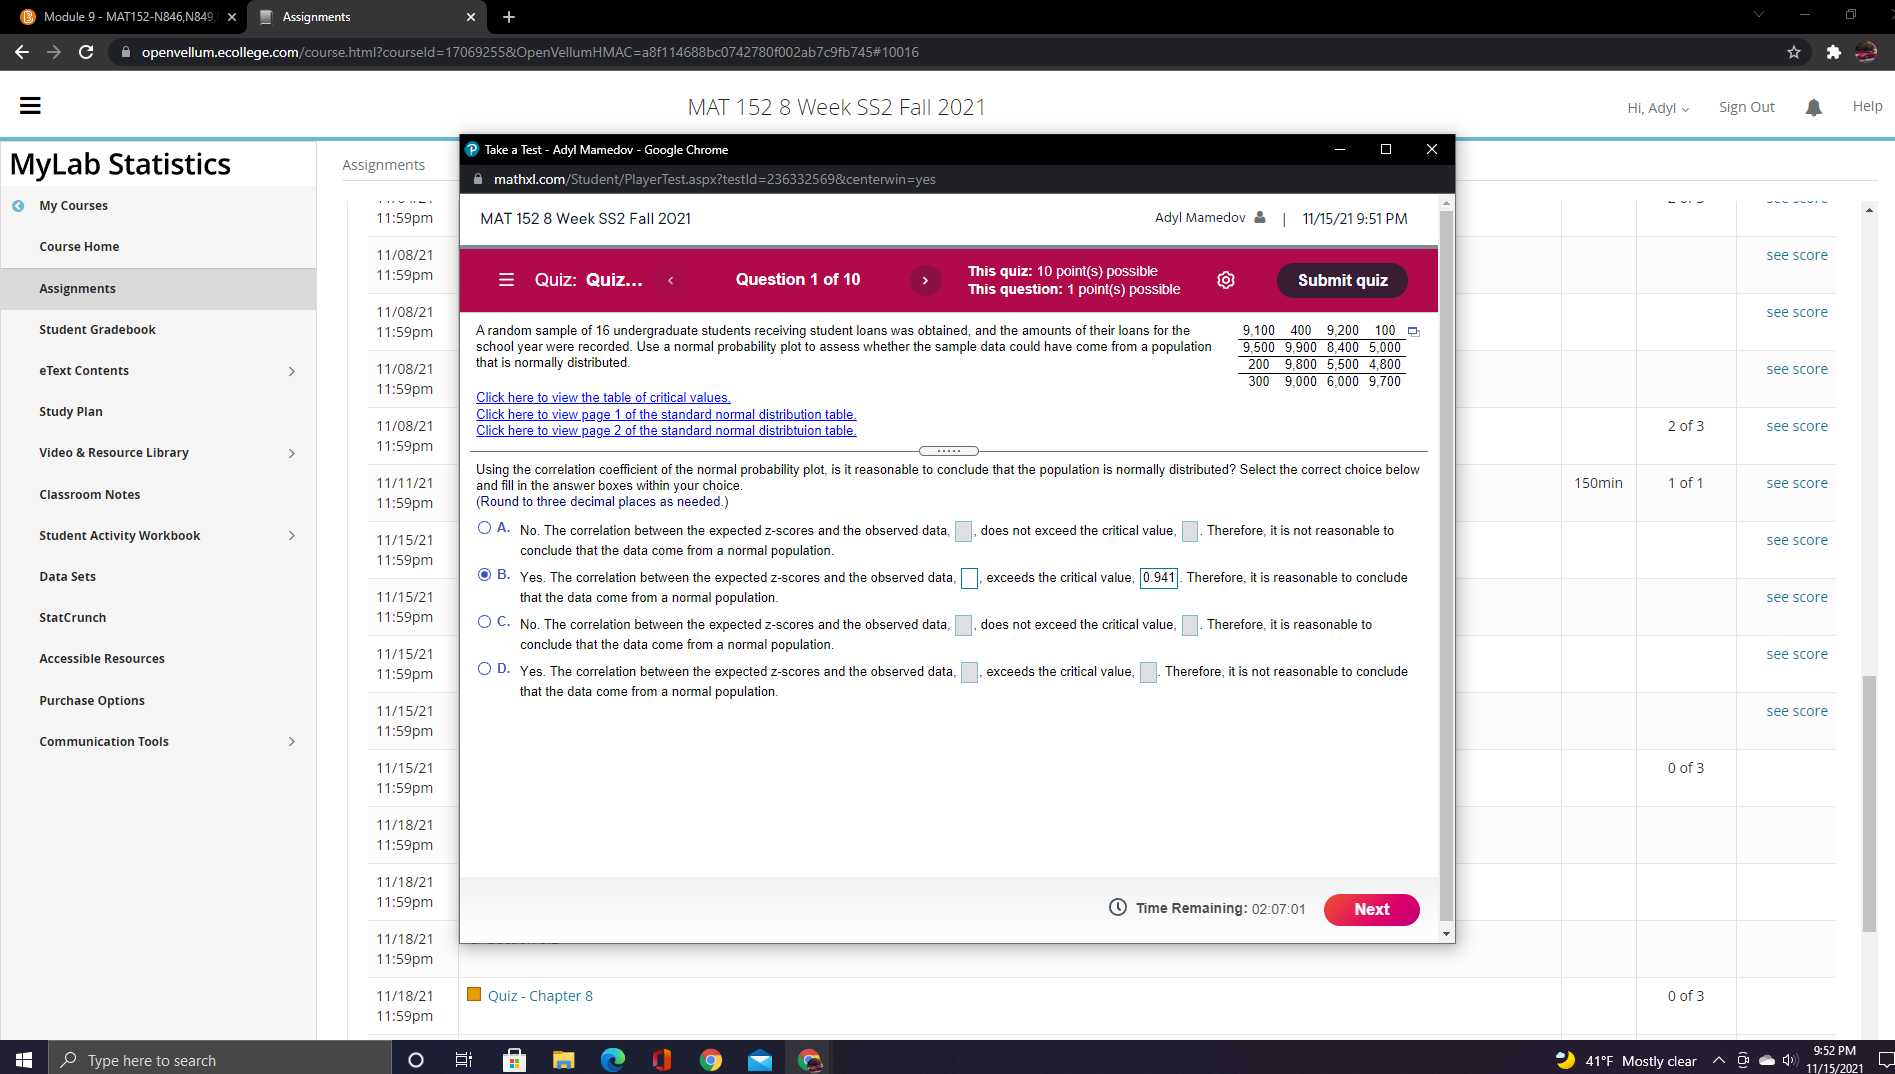Click the previous question chevron
Viewport: 1895px width, 1074px height.
671,281
